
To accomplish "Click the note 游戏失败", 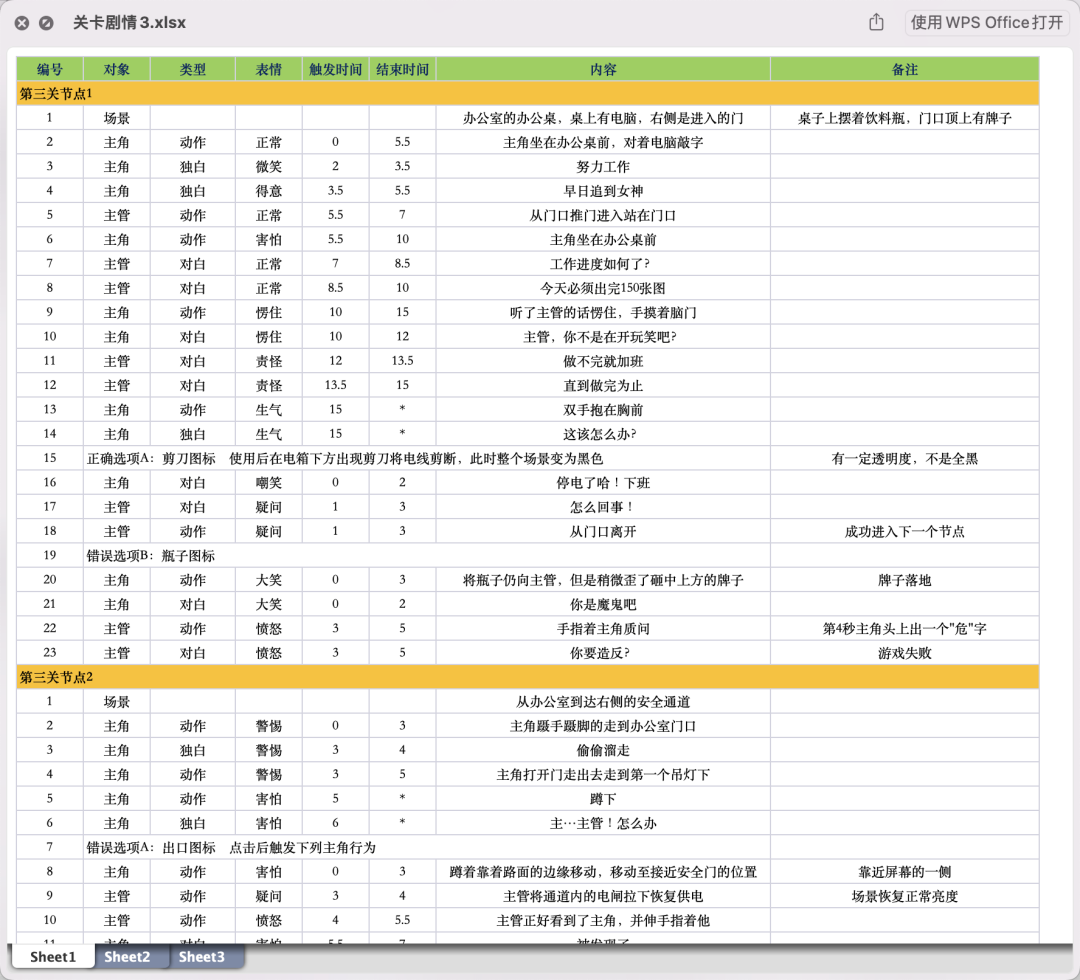I will [x=904, y=652].
